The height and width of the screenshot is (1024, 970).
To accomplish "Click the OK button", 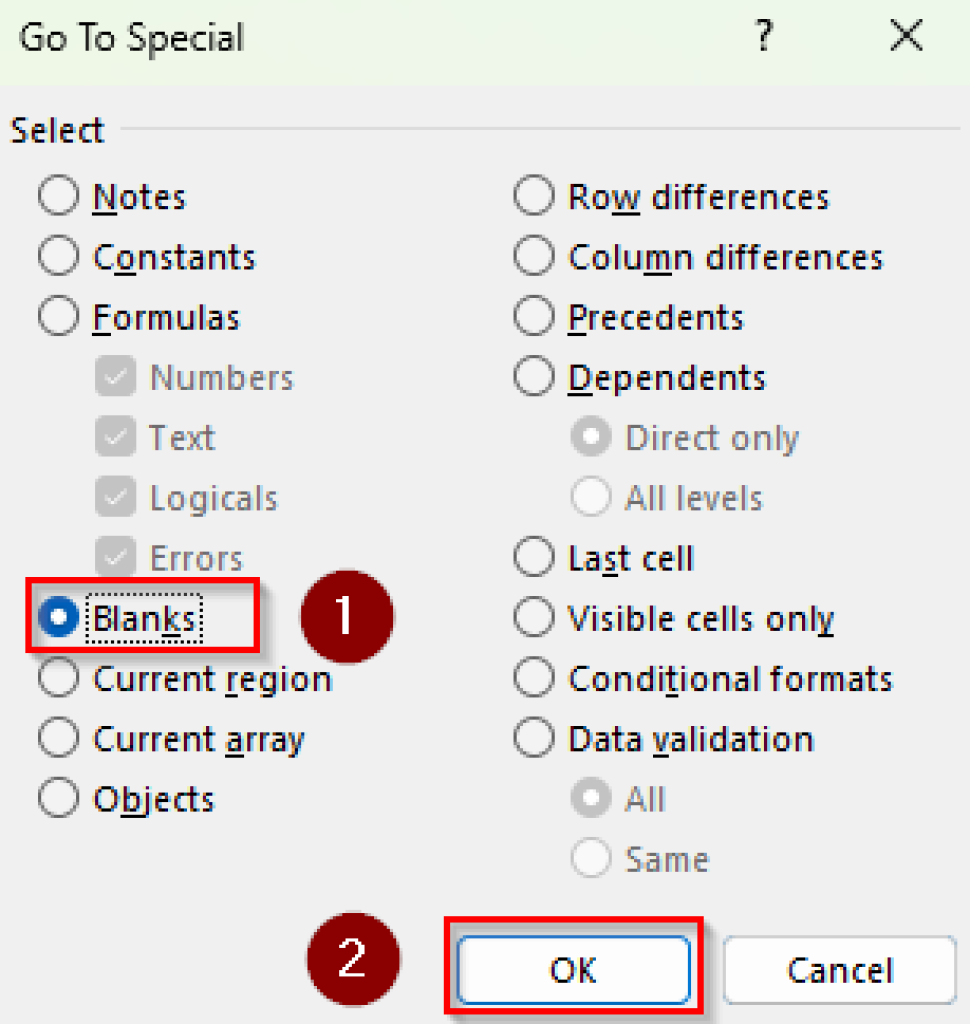I will [x=573, y=969].
